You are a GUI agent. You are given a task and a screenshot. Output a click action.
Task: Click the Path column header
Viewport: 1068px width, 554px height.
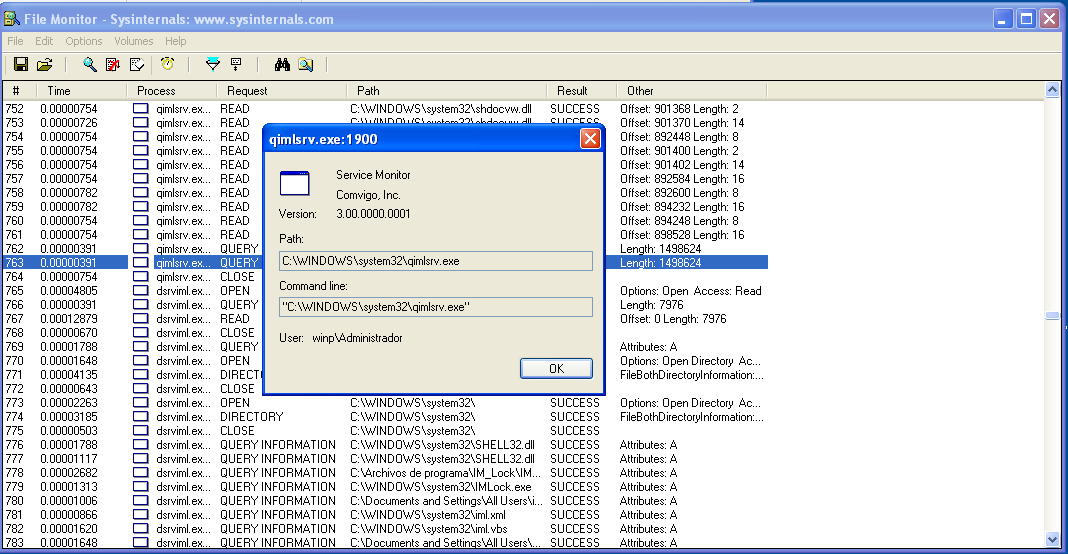(447, 91)
